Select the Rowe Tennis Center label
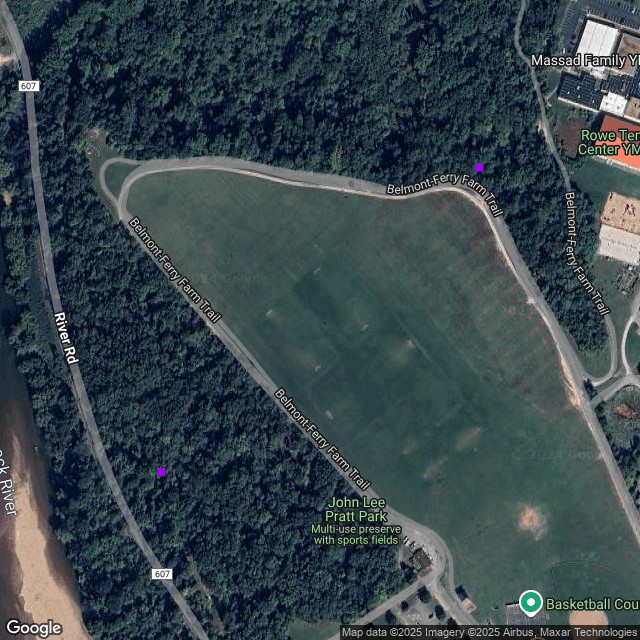The height and width of the screenshot is (640, 640). tap(609, 142)
